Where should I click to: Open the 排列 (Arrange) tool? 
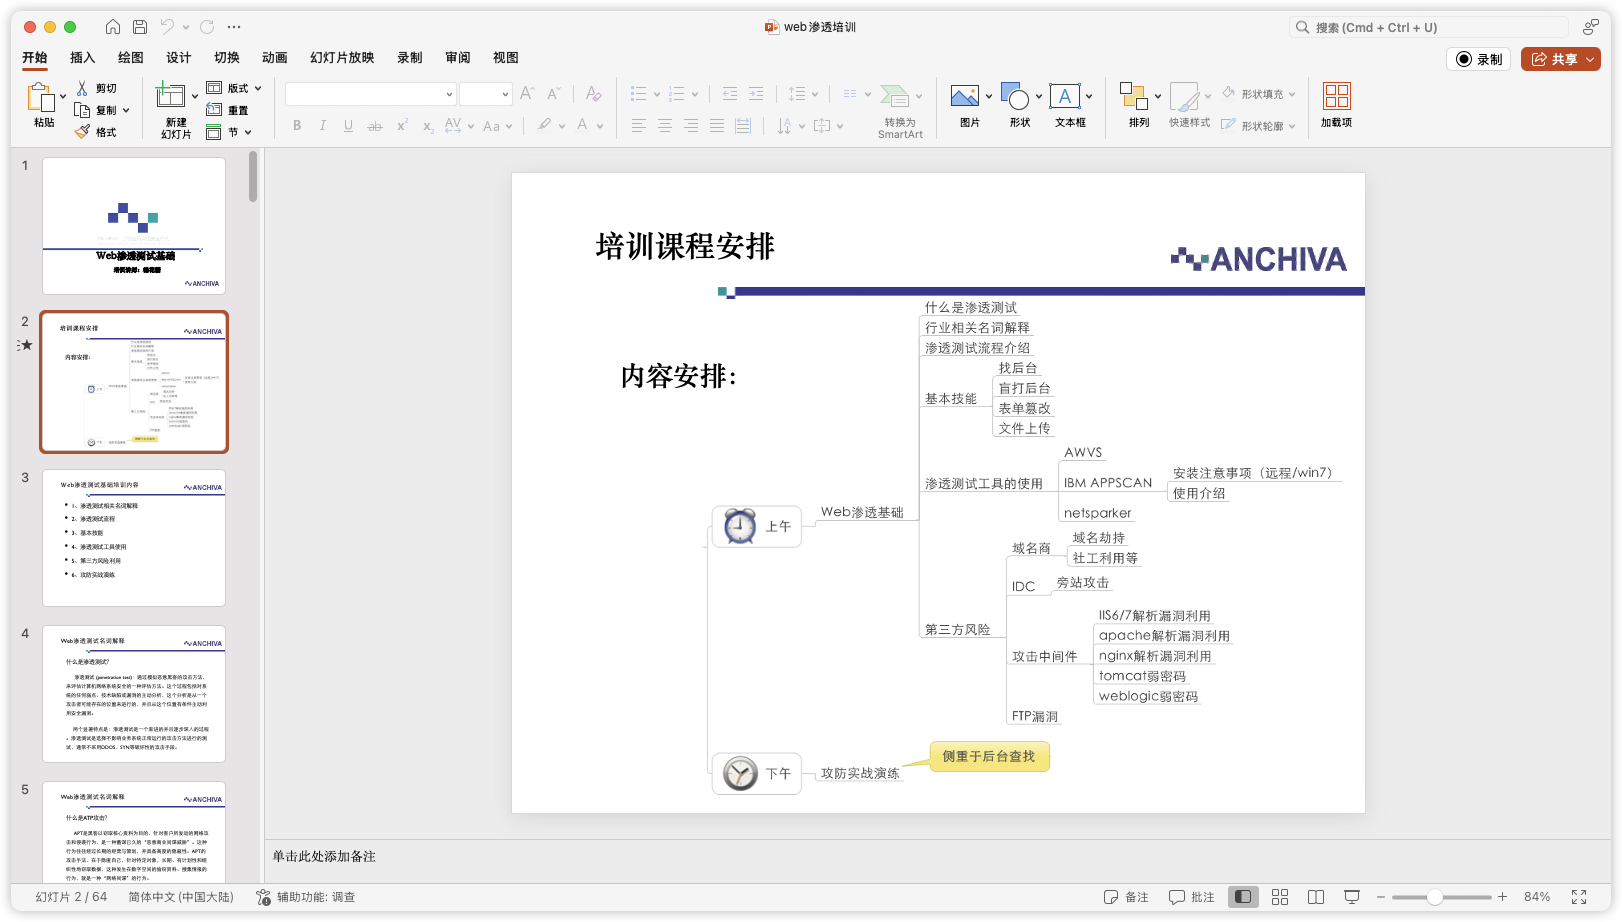(1133, 96)
